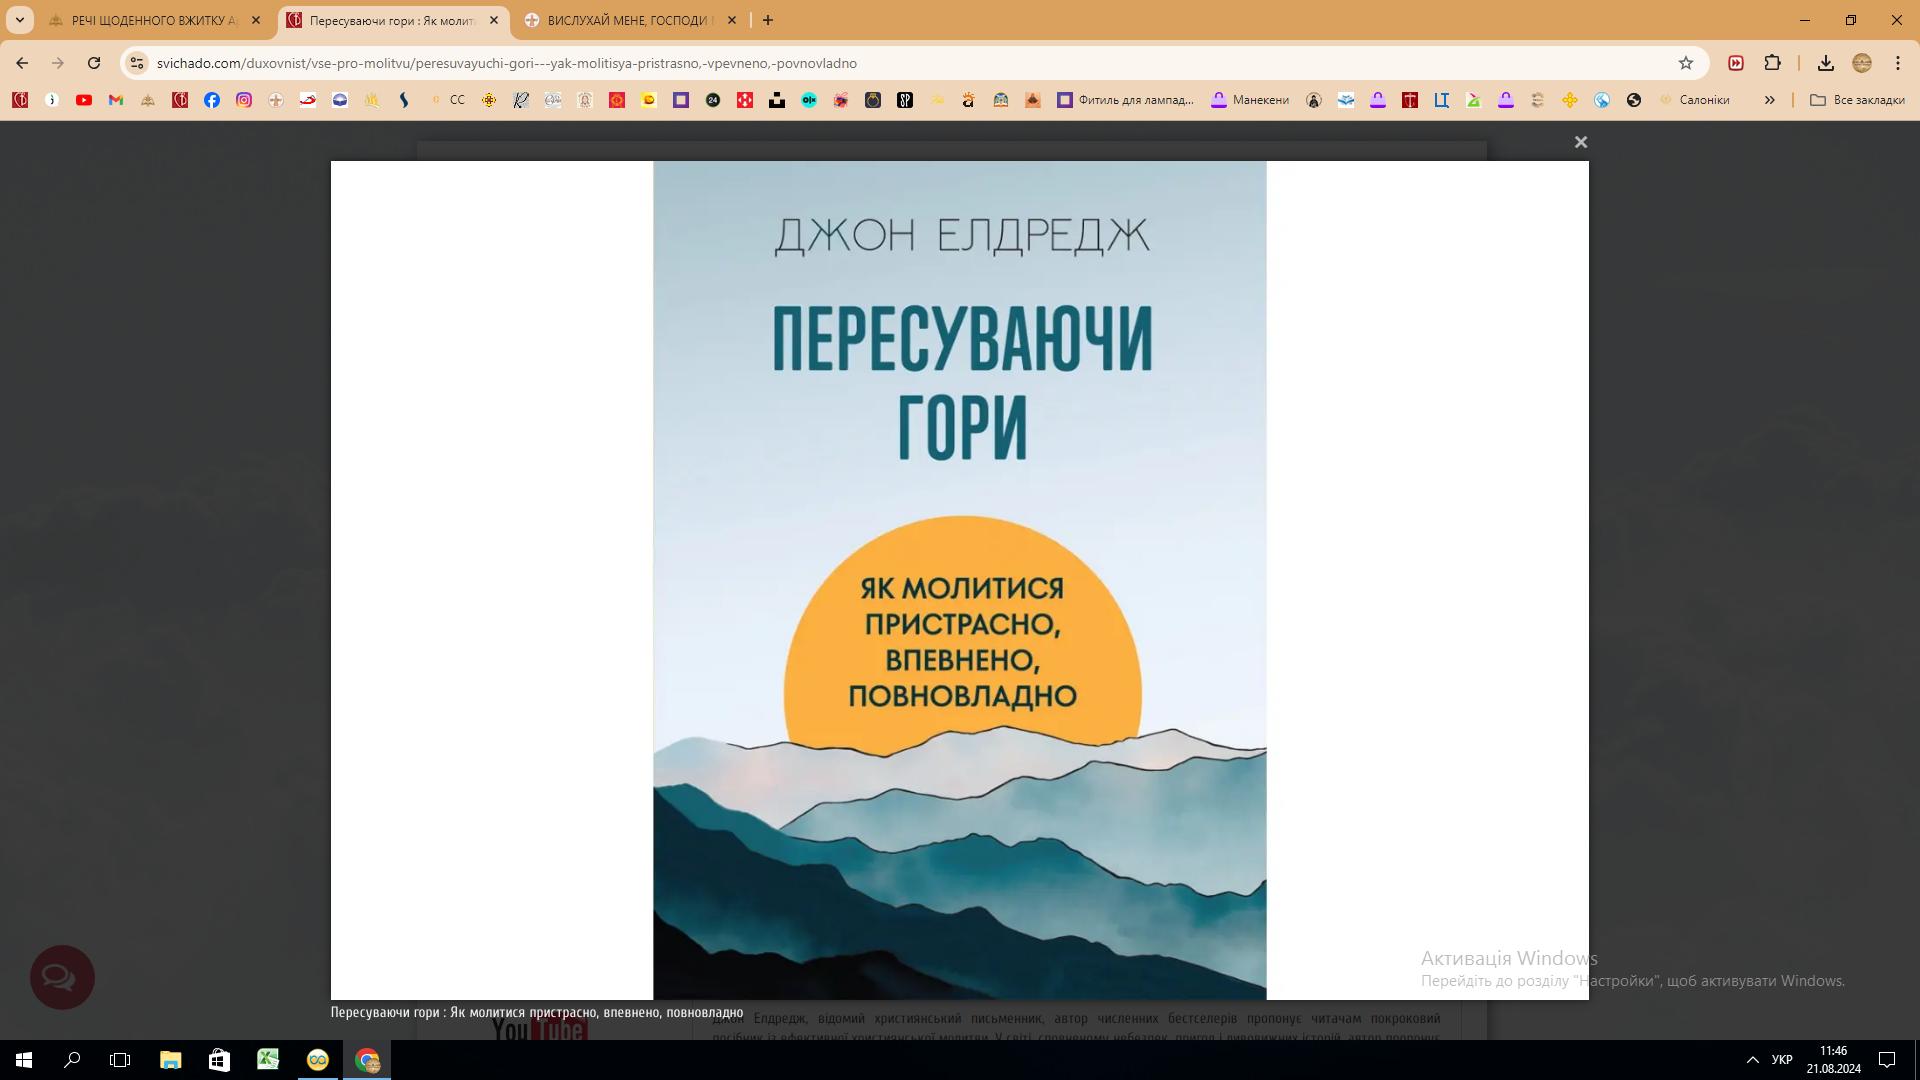Switch to РЕЧІ ЩОДЕННОГО ВЖИТКУ tab
1920x1080 pixels.
(153, 20)
